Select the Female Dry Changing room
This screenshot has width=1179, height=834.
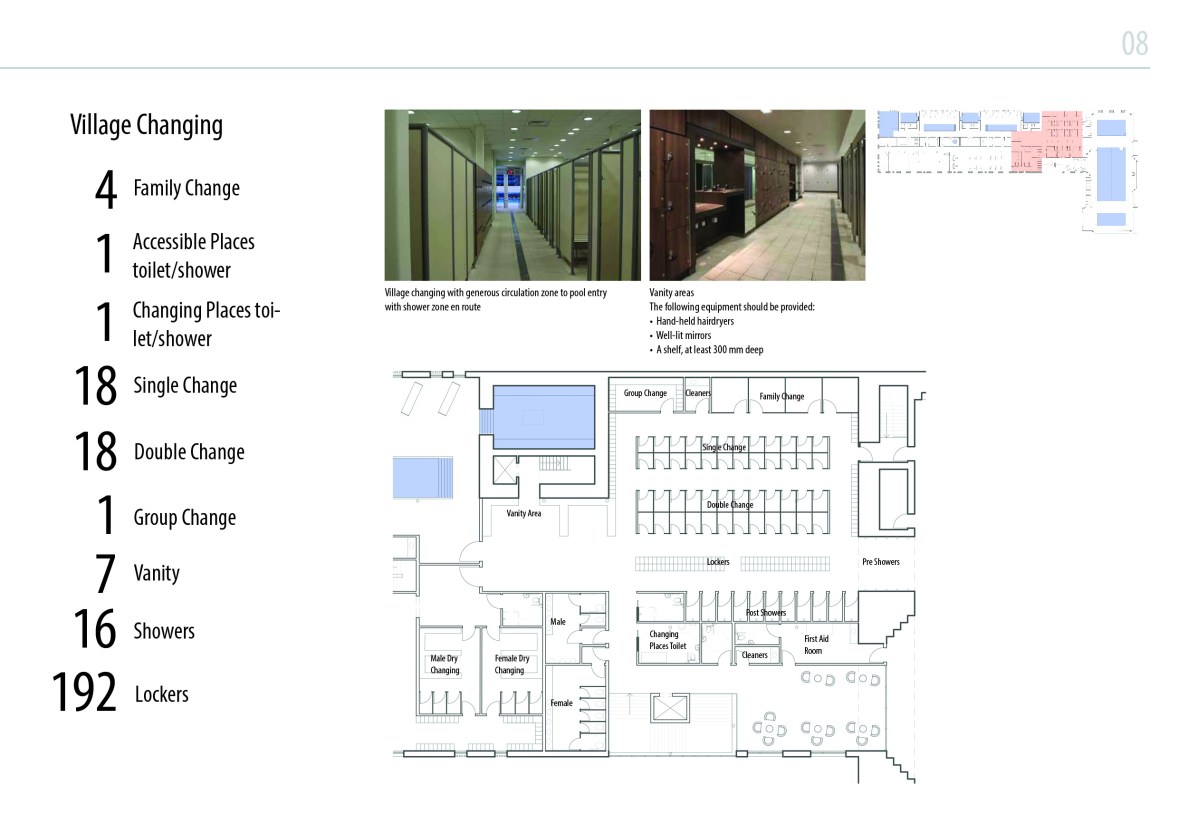510,664
